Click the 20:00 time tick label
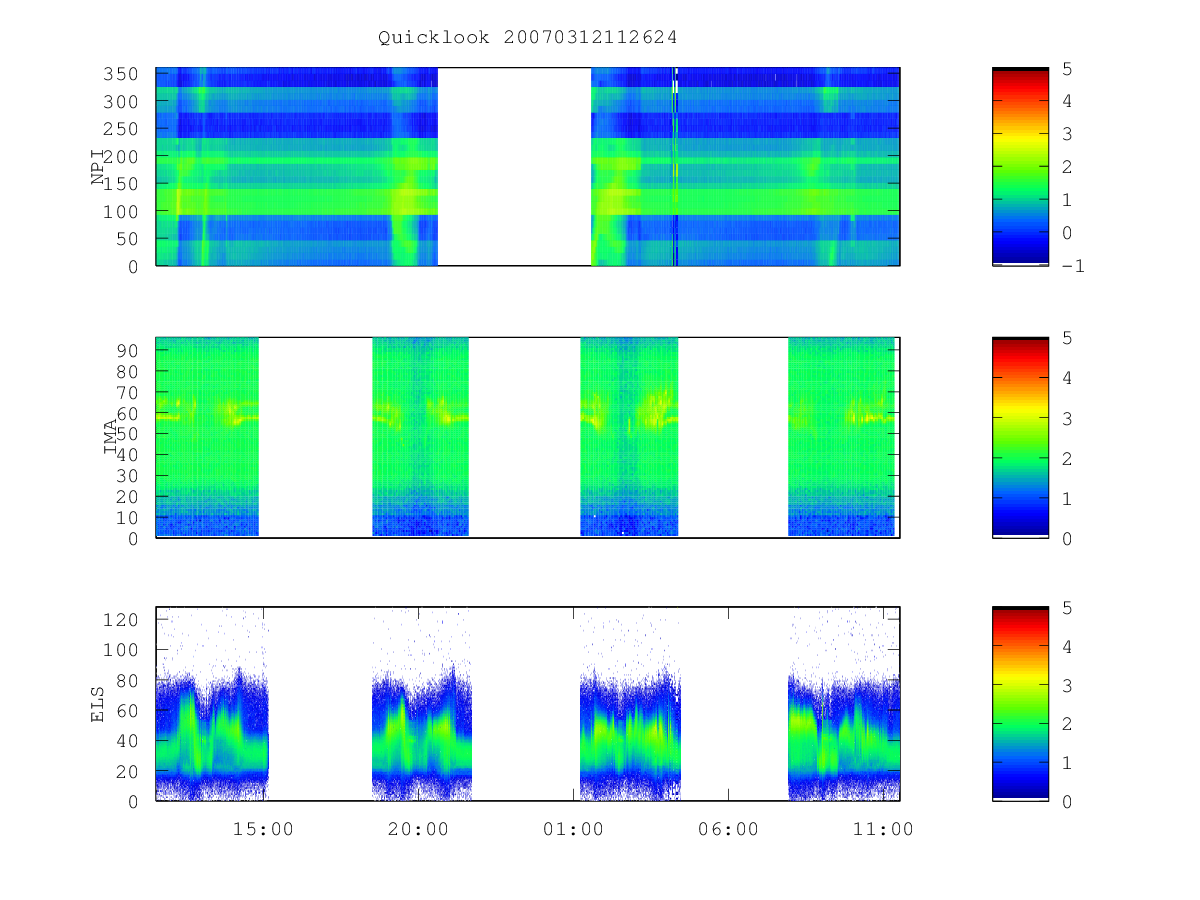Viewport: 1200px width, 900px height. click(418, 829)
